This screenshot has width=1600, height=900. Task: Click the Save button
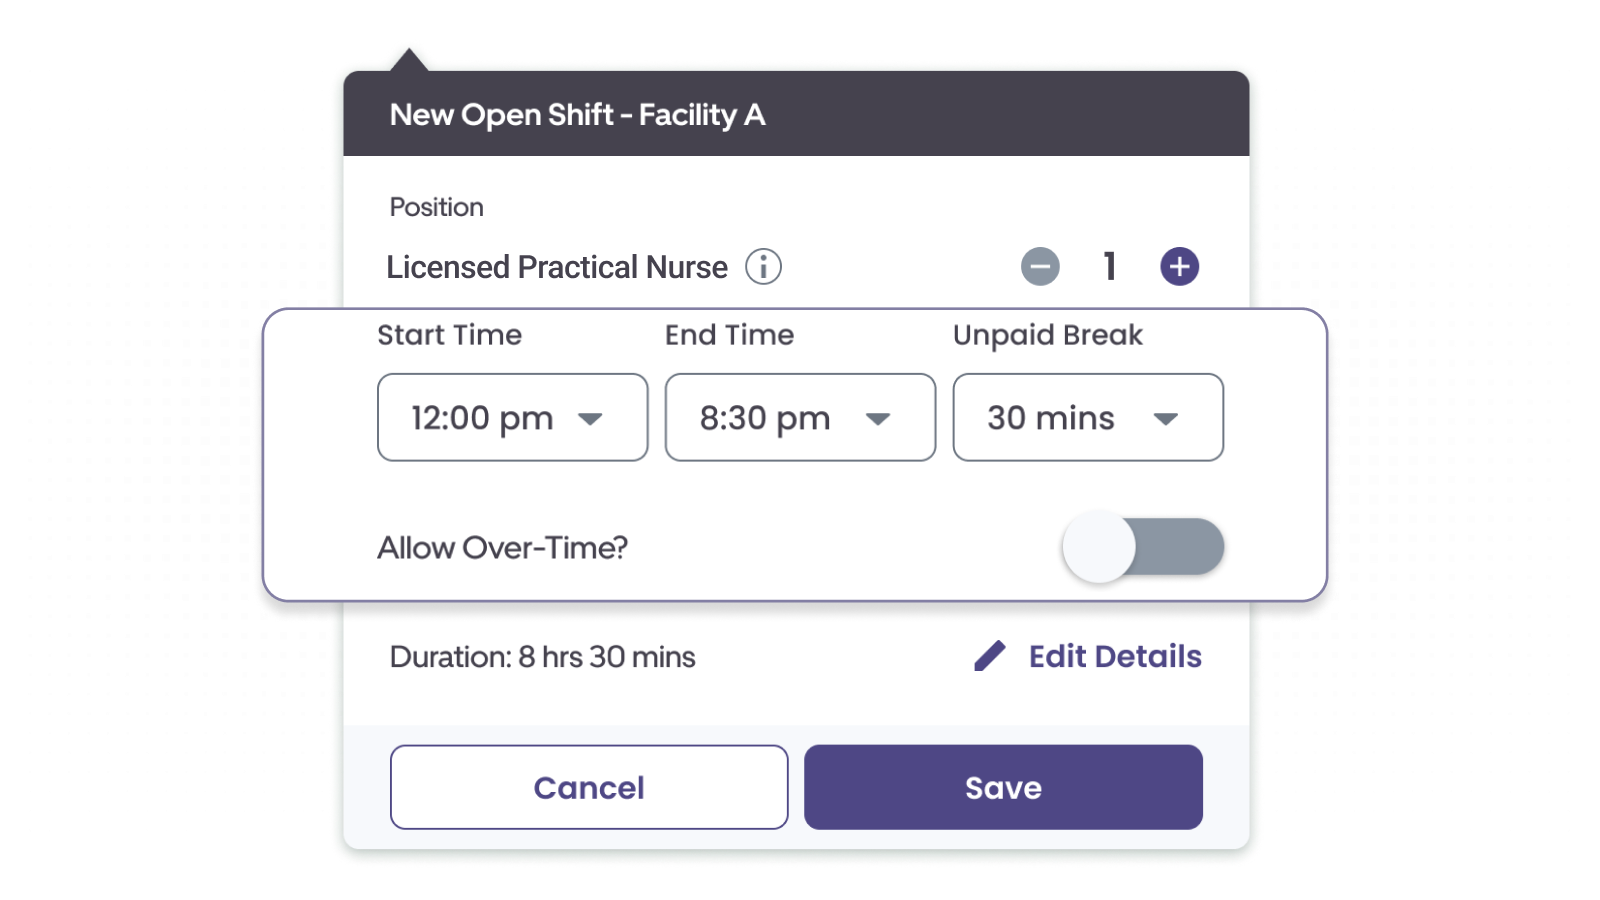(x=1002, y=787)
